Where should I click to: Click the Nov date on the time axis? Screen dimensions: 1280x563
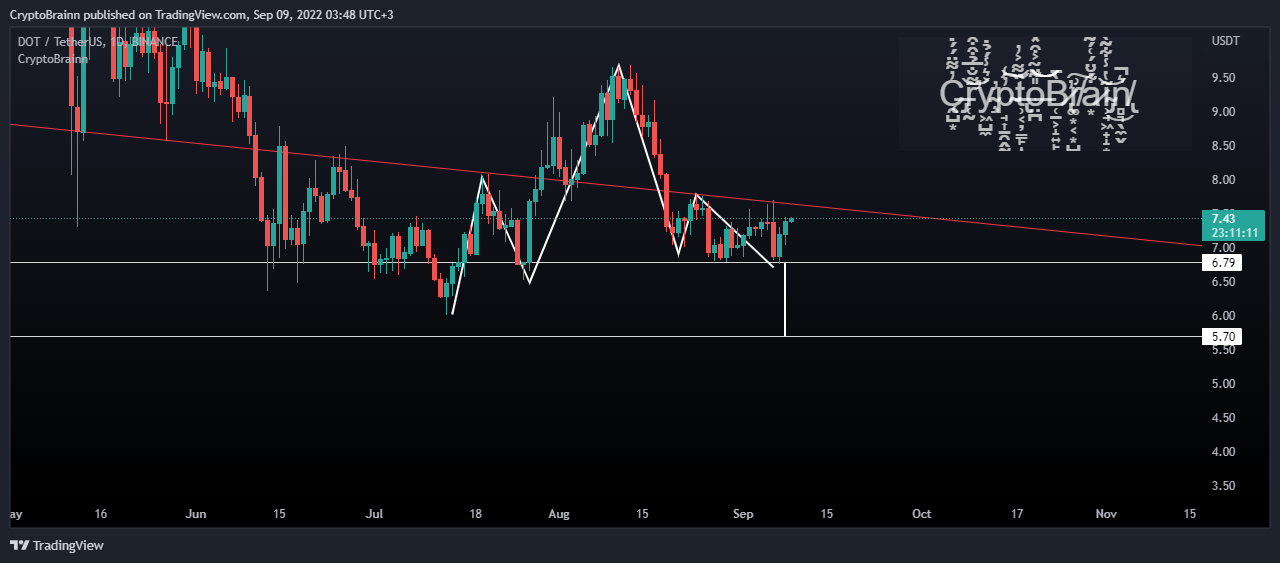click(1106, 514)
